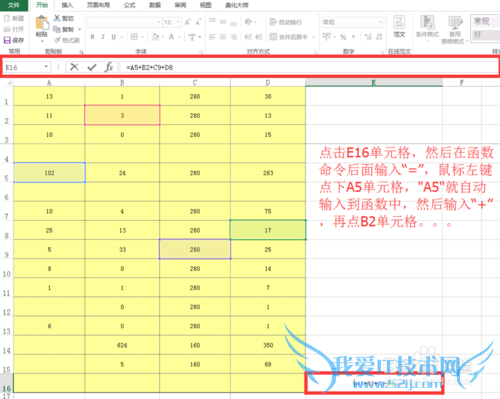Screen dimensions: 500x399
Task: Click the accounting number format icon
Action: 327,36
